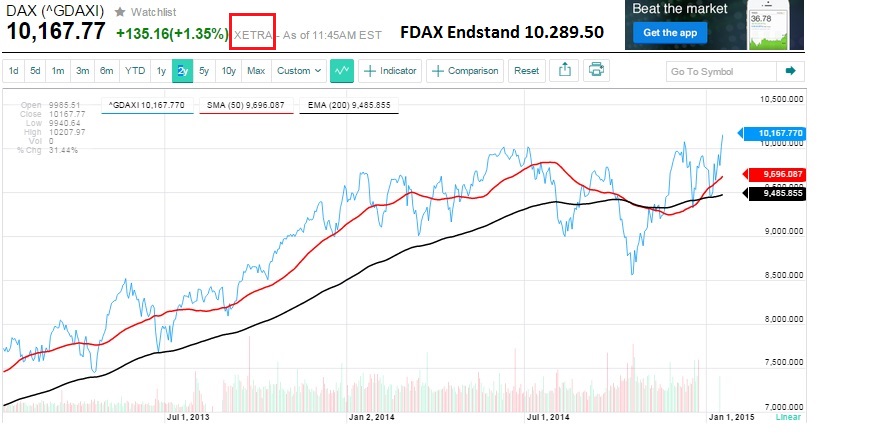The image size is (887, 437).
Task: Select the Max time range
Action: pyautogui.click(x=256, y=71)
